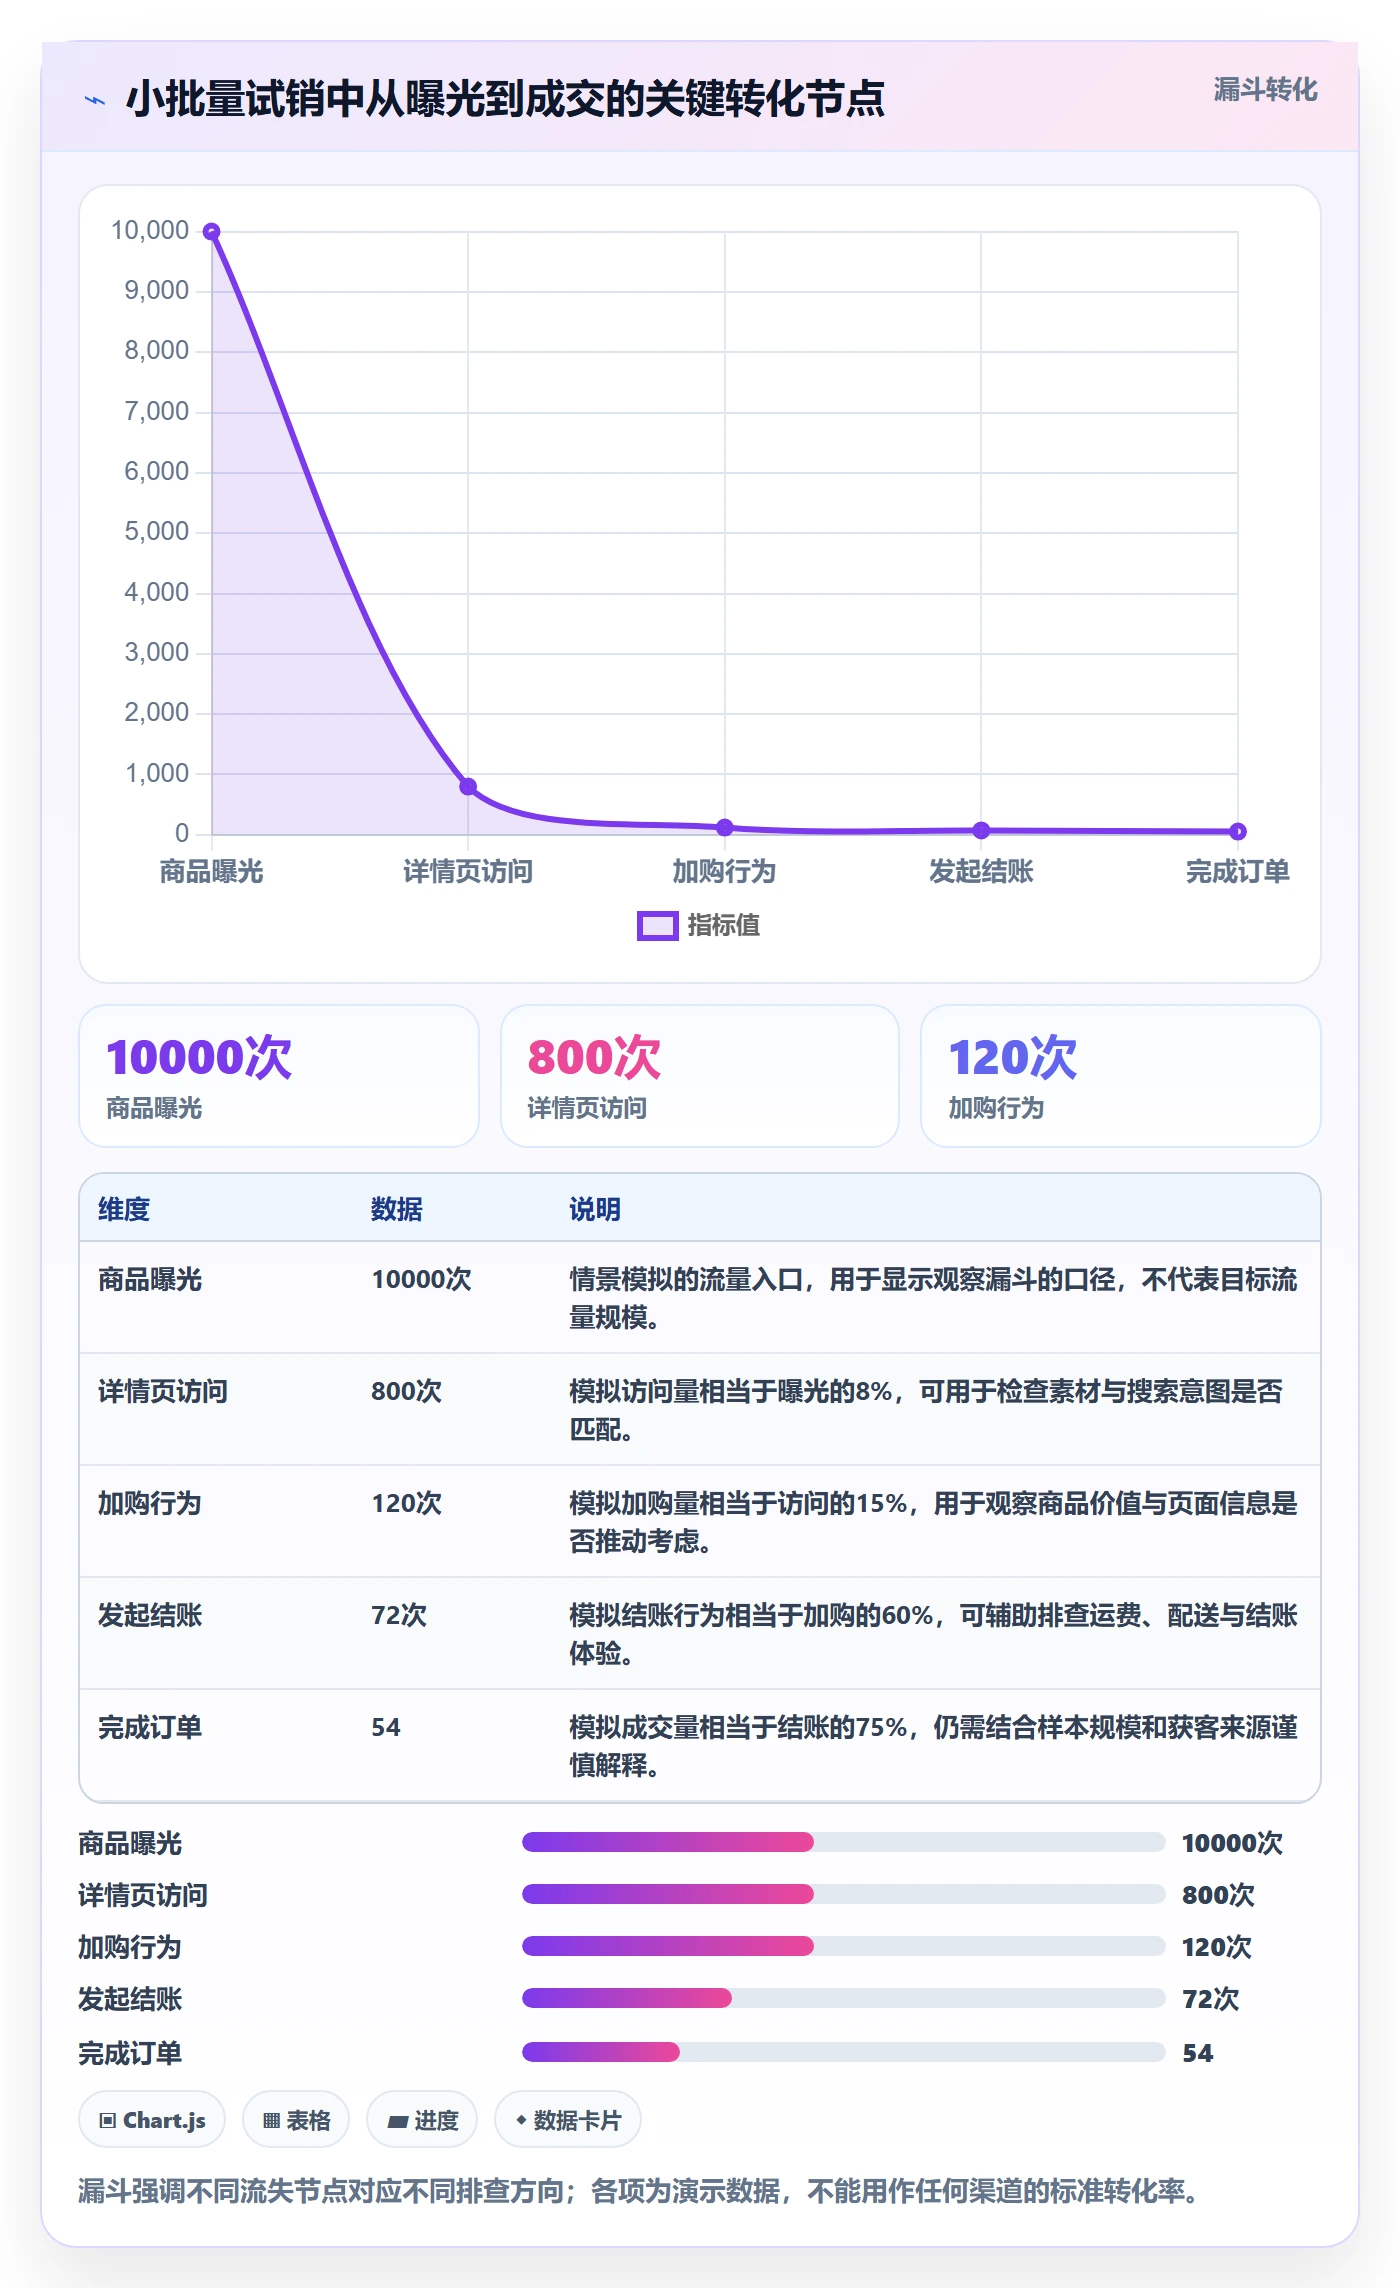The width and height of the screenshot is (1400, 2288).
Task: Select the 发起结账 data point on the chart line
Action: (981, 830)
